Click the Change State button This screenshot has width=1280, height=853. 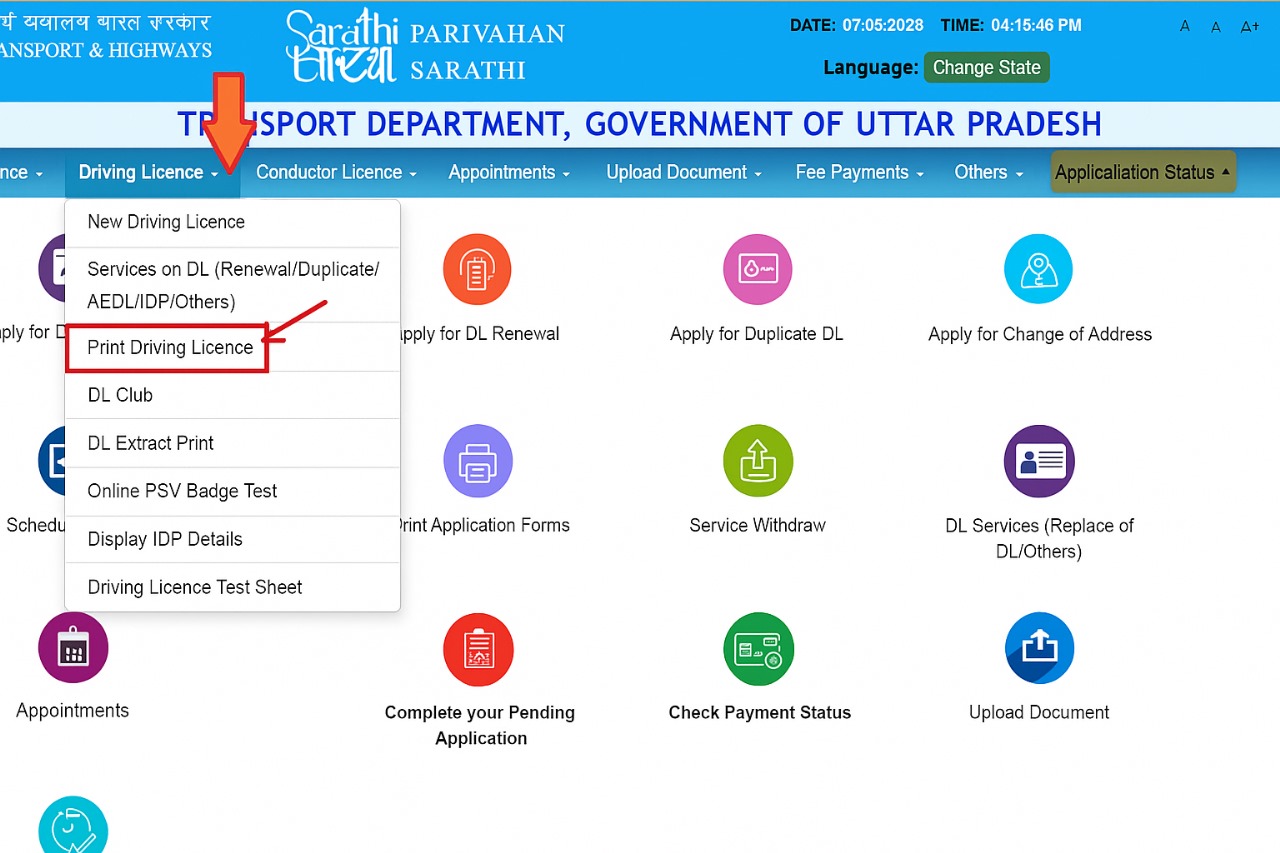click(x=986, y=67)
